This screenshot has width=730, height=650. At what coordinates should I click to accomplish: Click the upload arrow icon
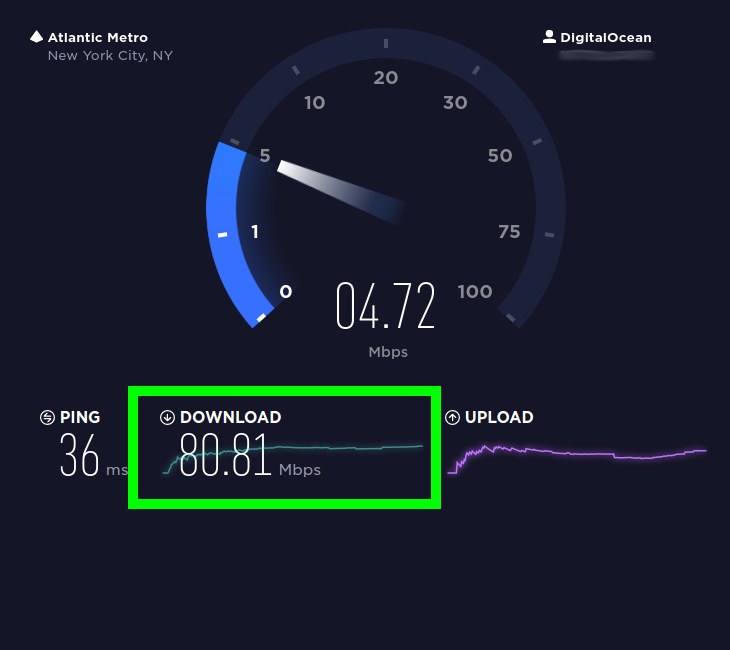coord(452,417)
